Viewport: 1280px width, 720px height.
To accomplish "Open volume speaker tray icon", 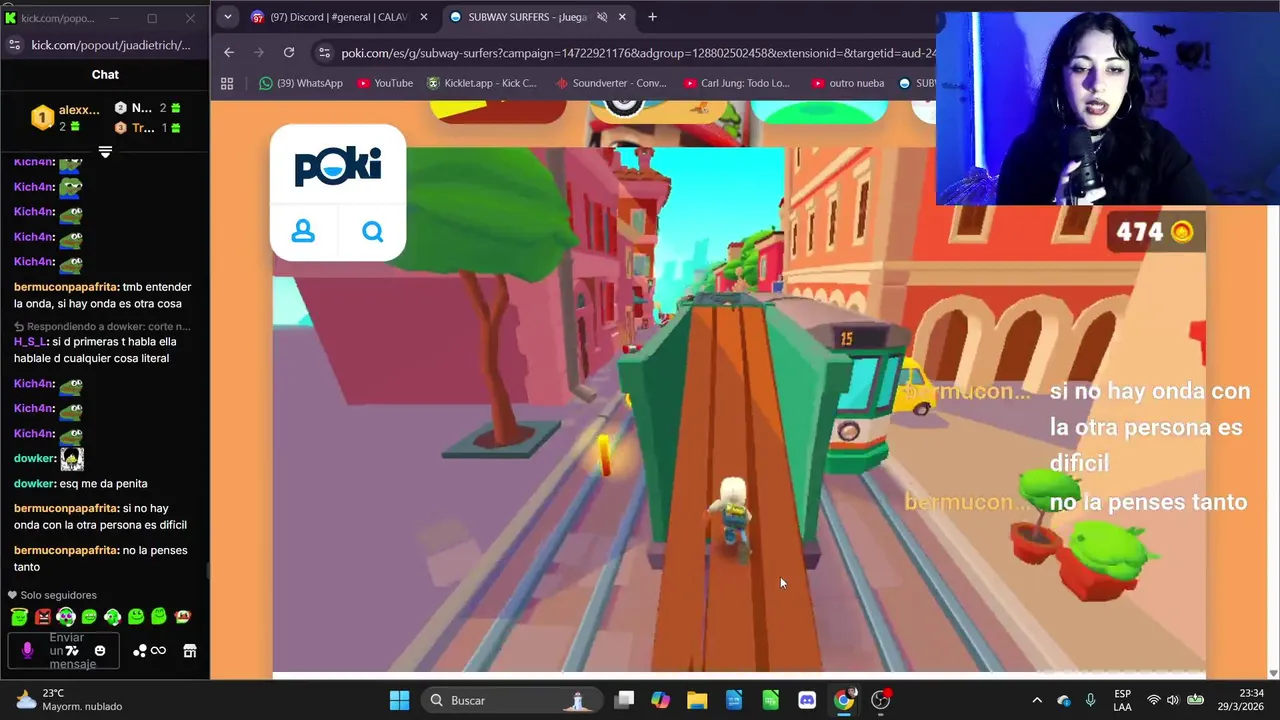I will [x=1173, y=700].
